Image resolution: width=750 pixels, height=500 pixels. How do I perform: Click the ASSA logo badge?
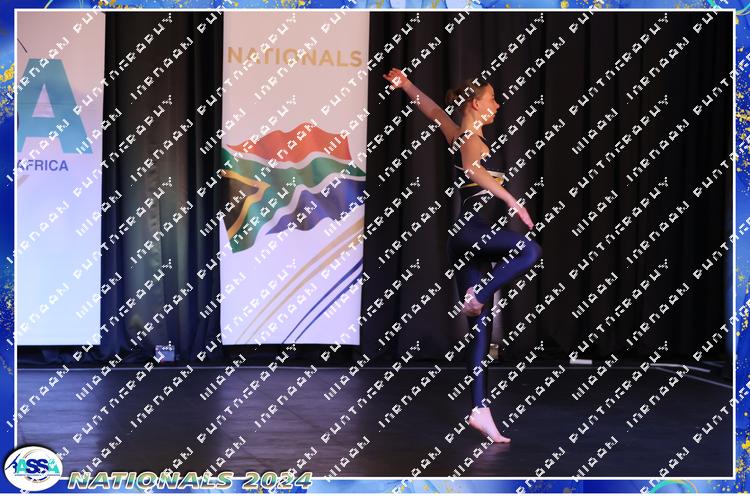(x=33, y=469)
